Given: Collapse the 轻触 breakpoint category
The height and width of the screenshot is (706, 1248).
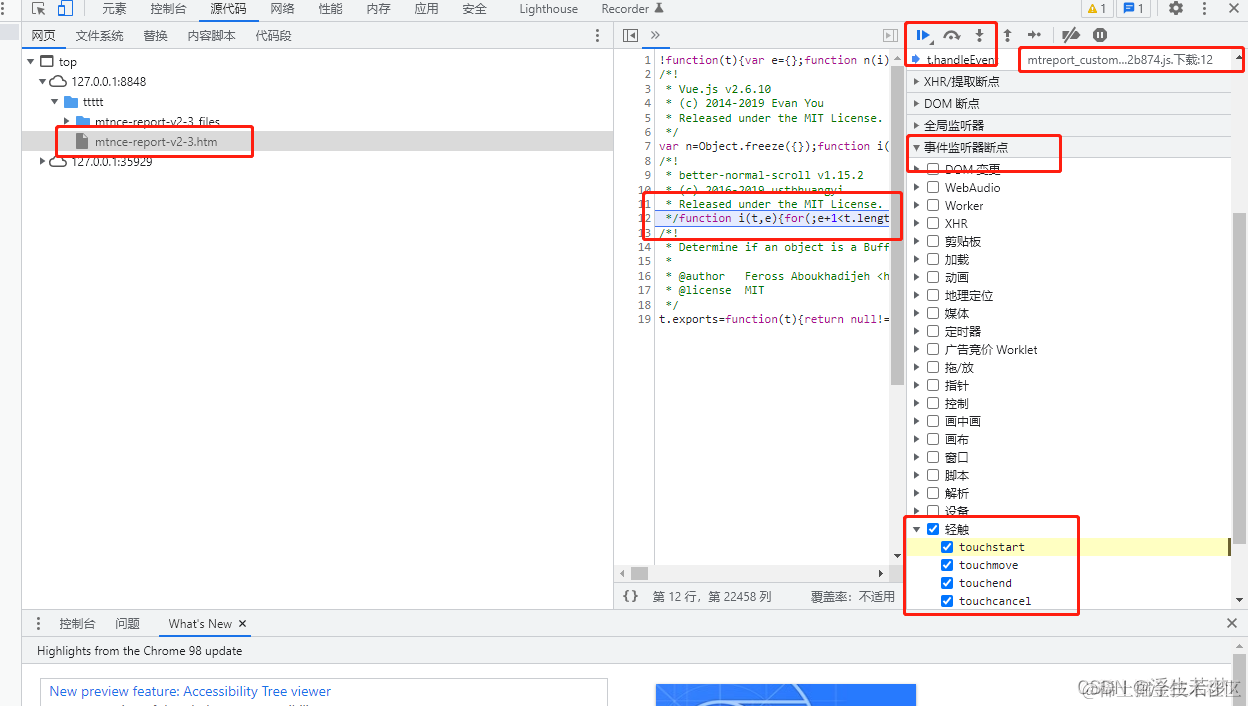Looking at the screenshot, I should [917, 529].
